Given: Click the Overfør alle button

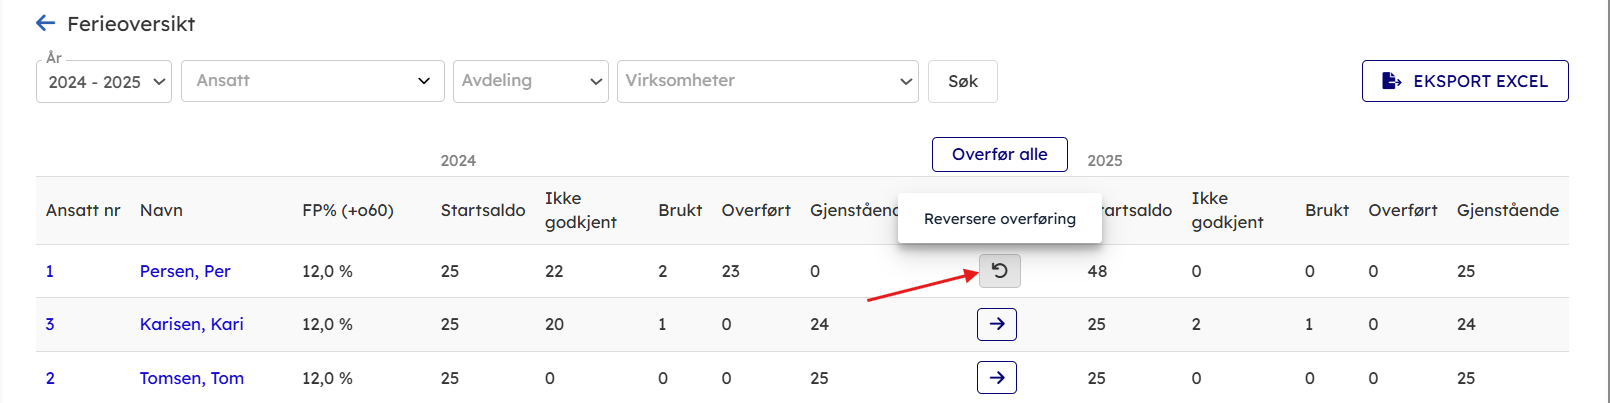Looking at the screenshot, I should click(x=999, y=154).
